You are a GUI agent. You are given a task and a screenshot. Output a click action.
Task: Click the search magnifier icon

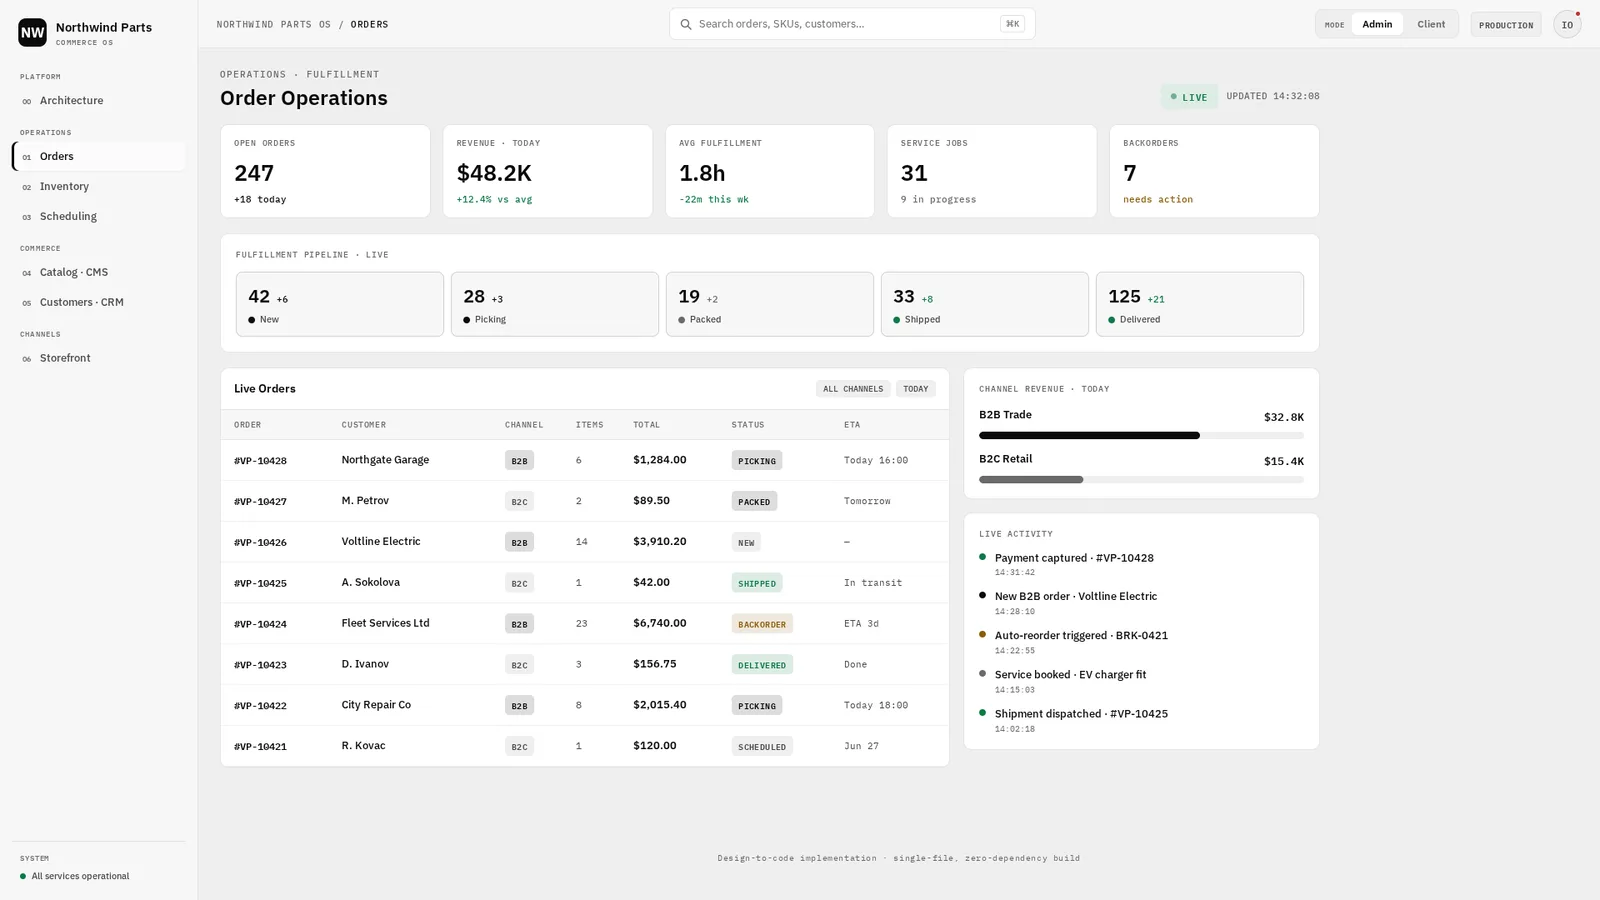686,24
